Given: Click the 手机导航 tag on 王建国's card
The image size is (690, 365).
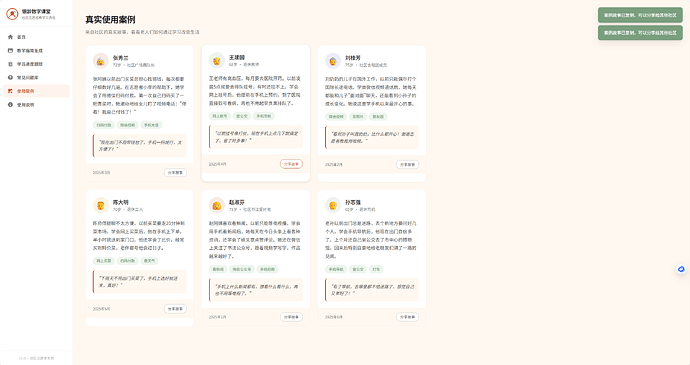Looking at the screenshot, I should [x=264, y=116].
